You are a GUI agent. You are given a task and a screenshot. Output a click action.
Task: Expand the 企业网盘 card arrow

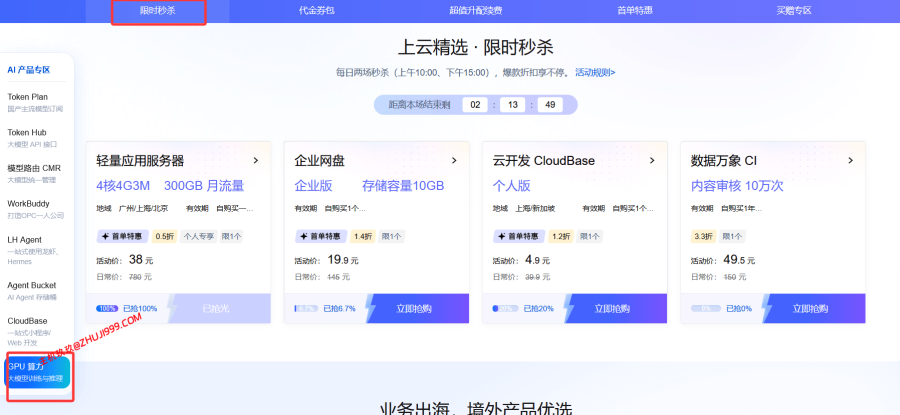[454, 161]
